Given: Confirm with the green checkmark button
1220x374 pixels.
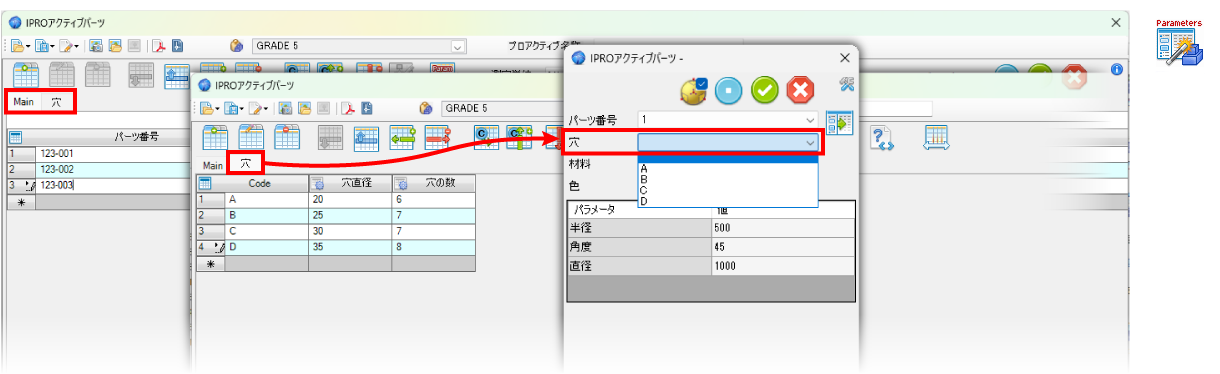Looking at the screenshot, I should coord(765,90).
